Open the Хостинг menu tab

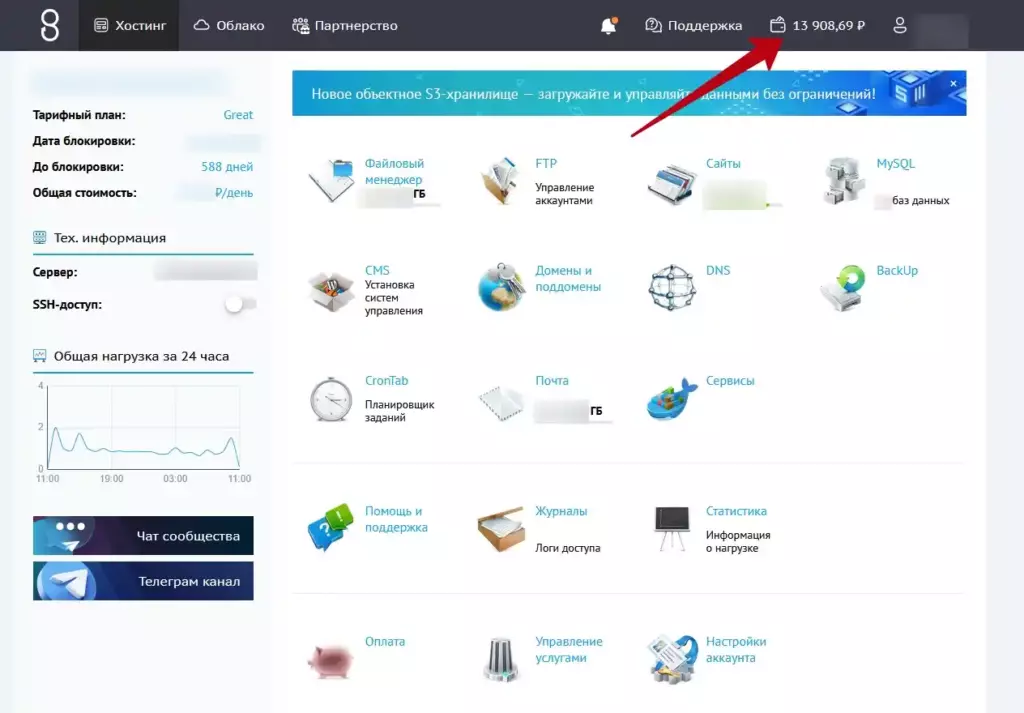(x=129, y=25)
